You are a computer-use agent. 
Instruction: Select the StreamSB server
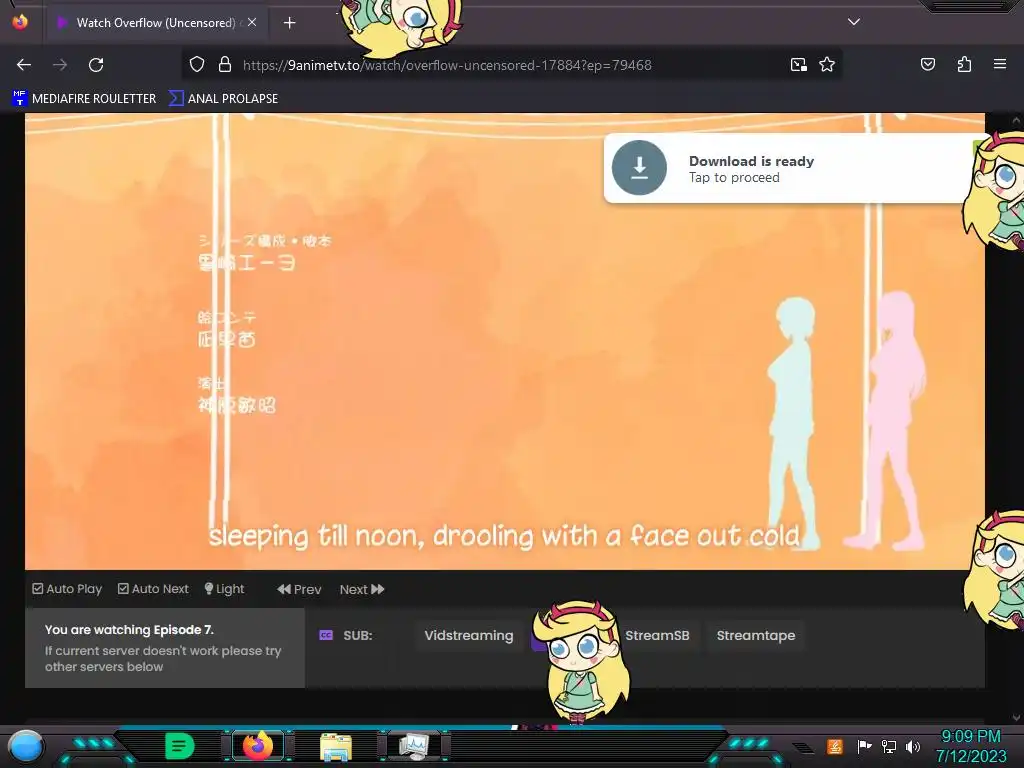point(657,635)
